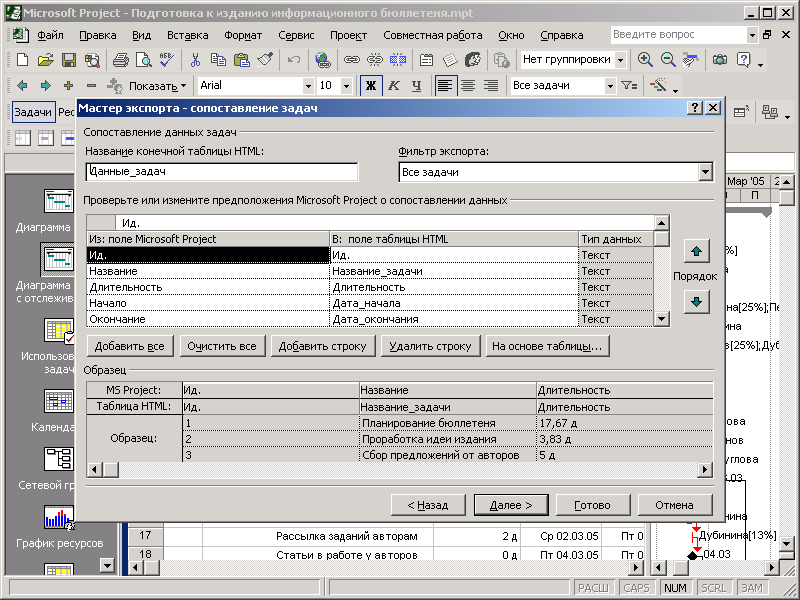Click the Split task icon

tap(398, 60)
